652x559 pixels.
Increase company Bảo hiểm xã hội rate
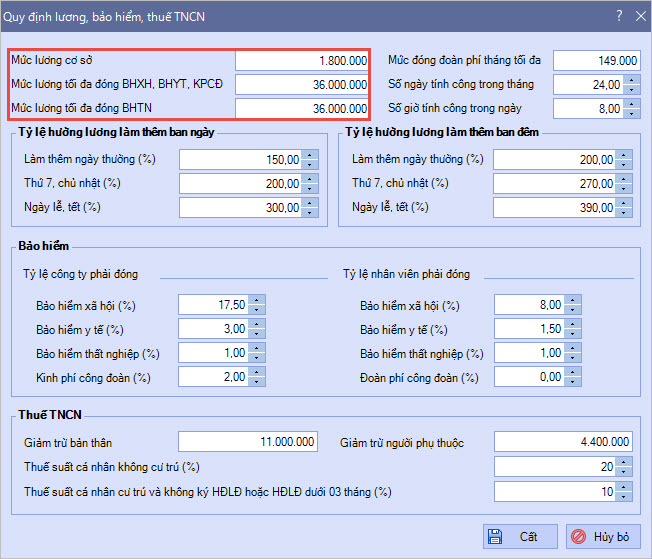click(257, 301)
